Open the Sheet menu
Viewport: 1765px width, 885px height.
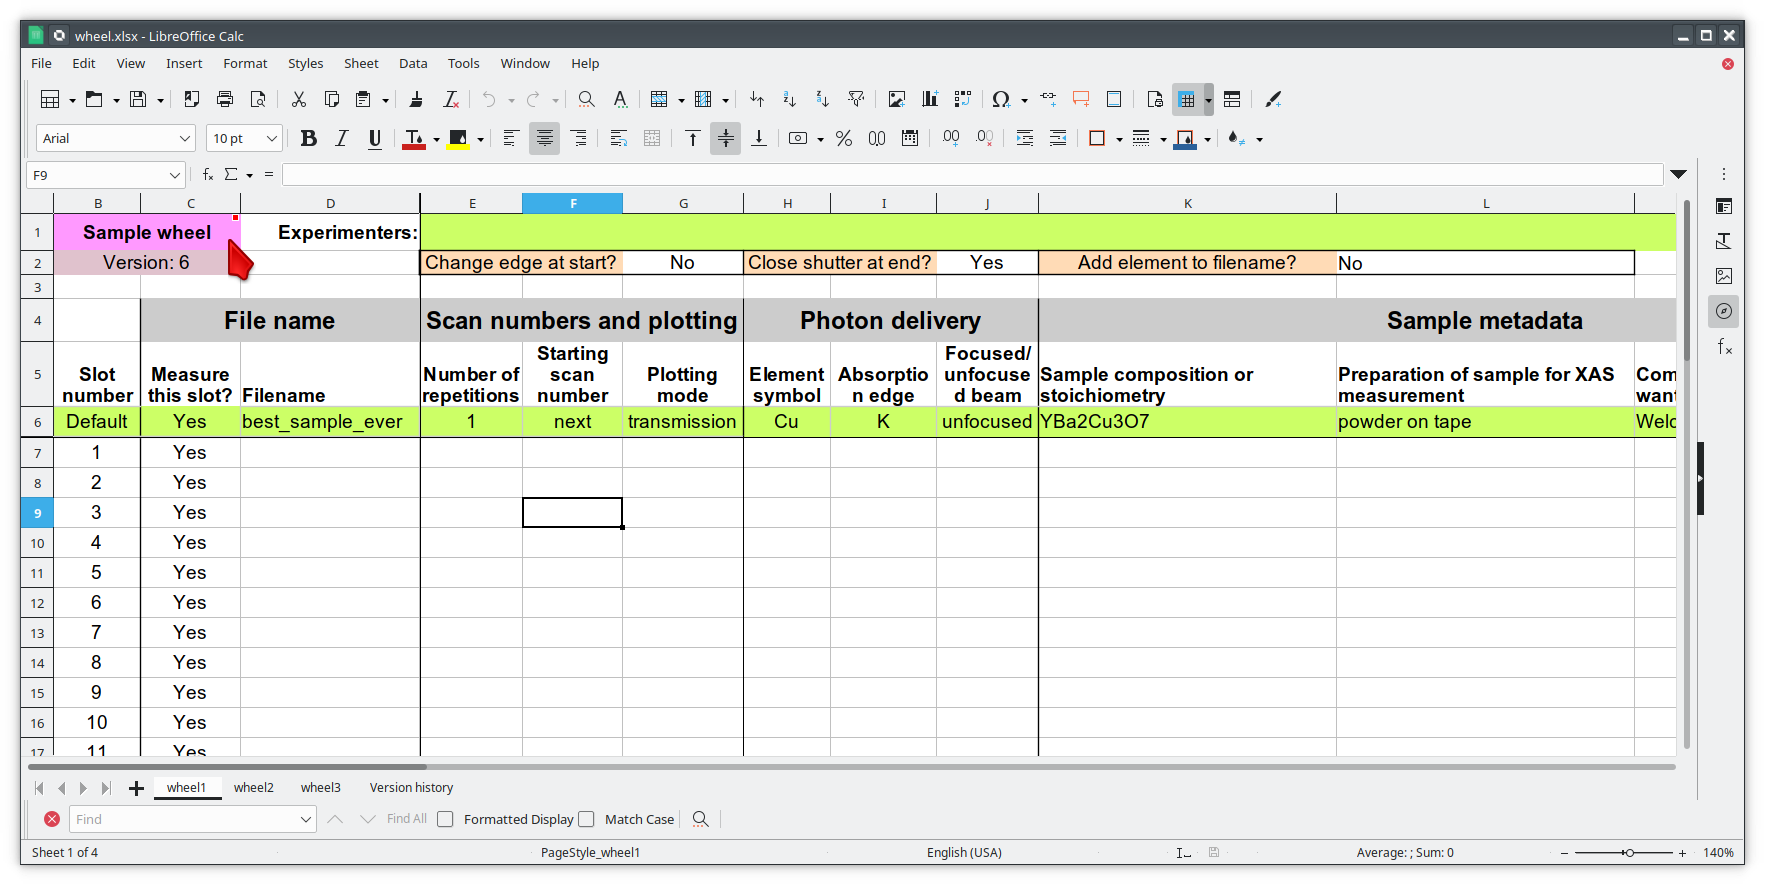click(361, 63)
